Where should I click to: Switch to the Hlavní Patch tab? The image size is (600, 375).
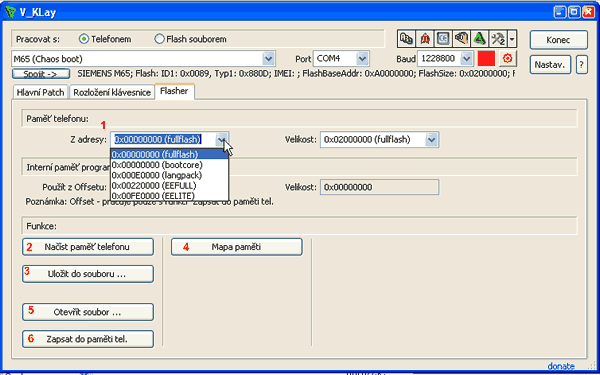tap(41, 93)
